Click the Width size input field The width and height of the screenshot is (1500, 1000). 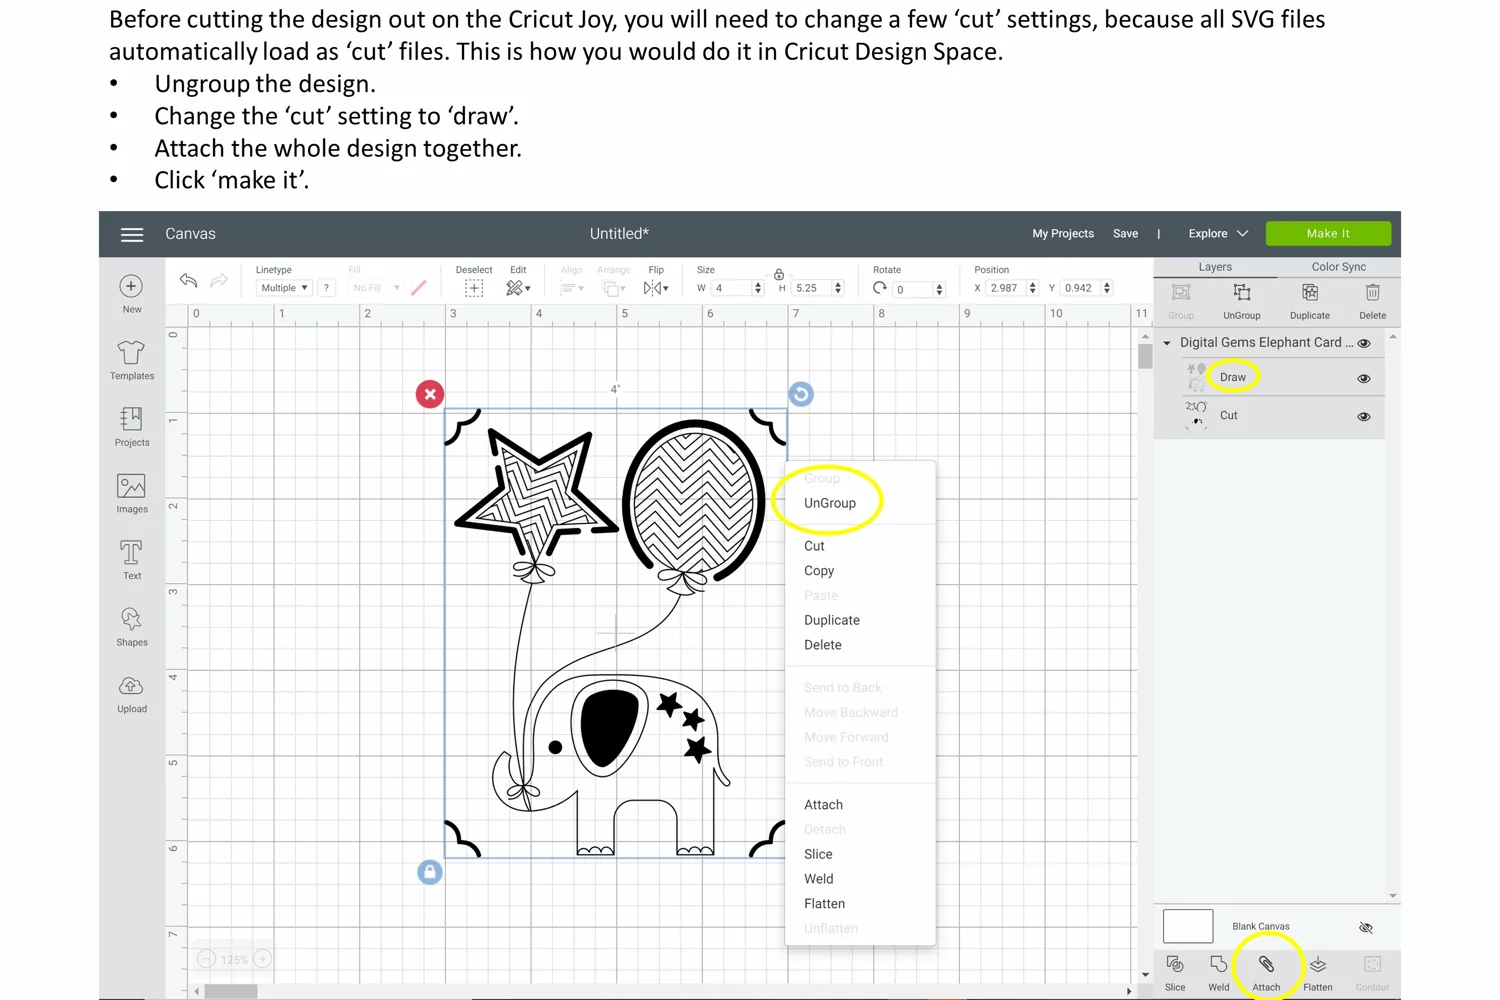(x=732, y=288)
